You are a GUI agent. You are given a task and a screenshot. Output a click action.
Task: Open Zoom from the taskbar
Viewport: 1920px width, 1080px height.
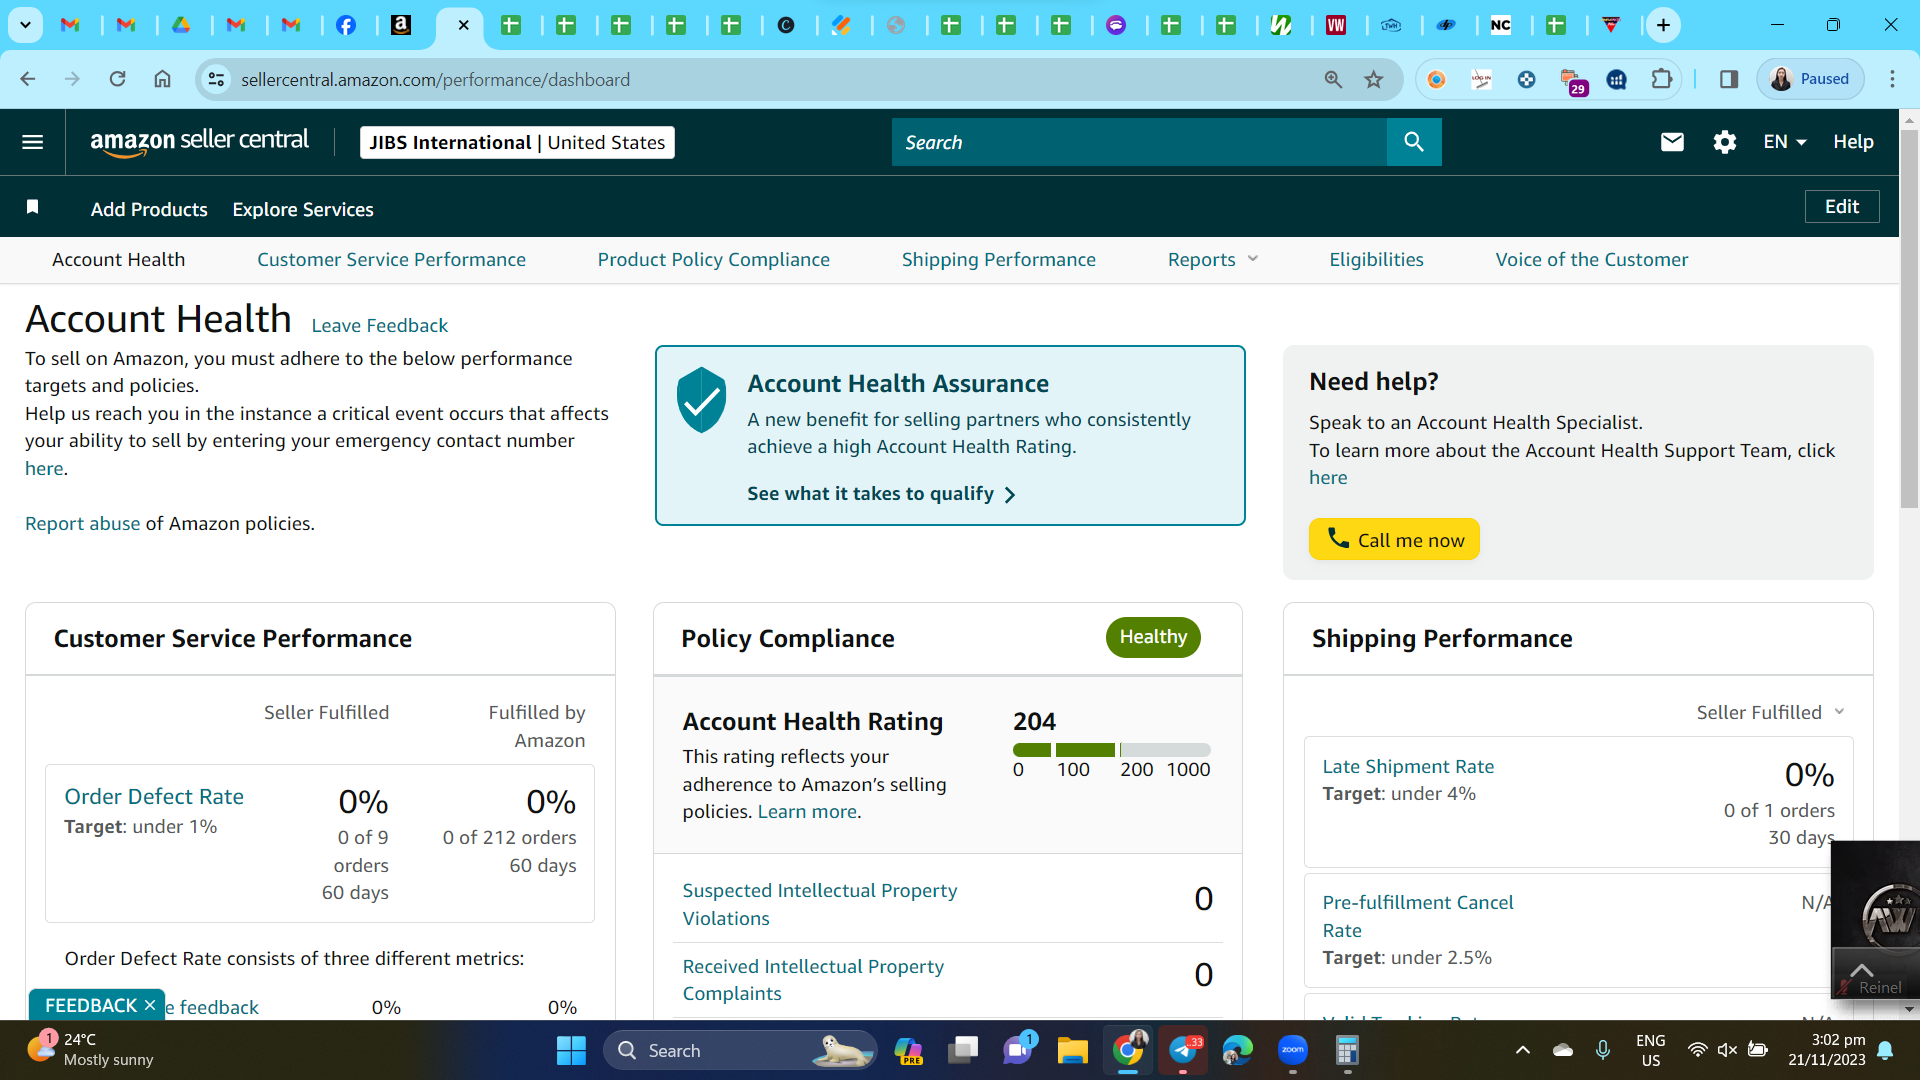coord(1293,1050)
